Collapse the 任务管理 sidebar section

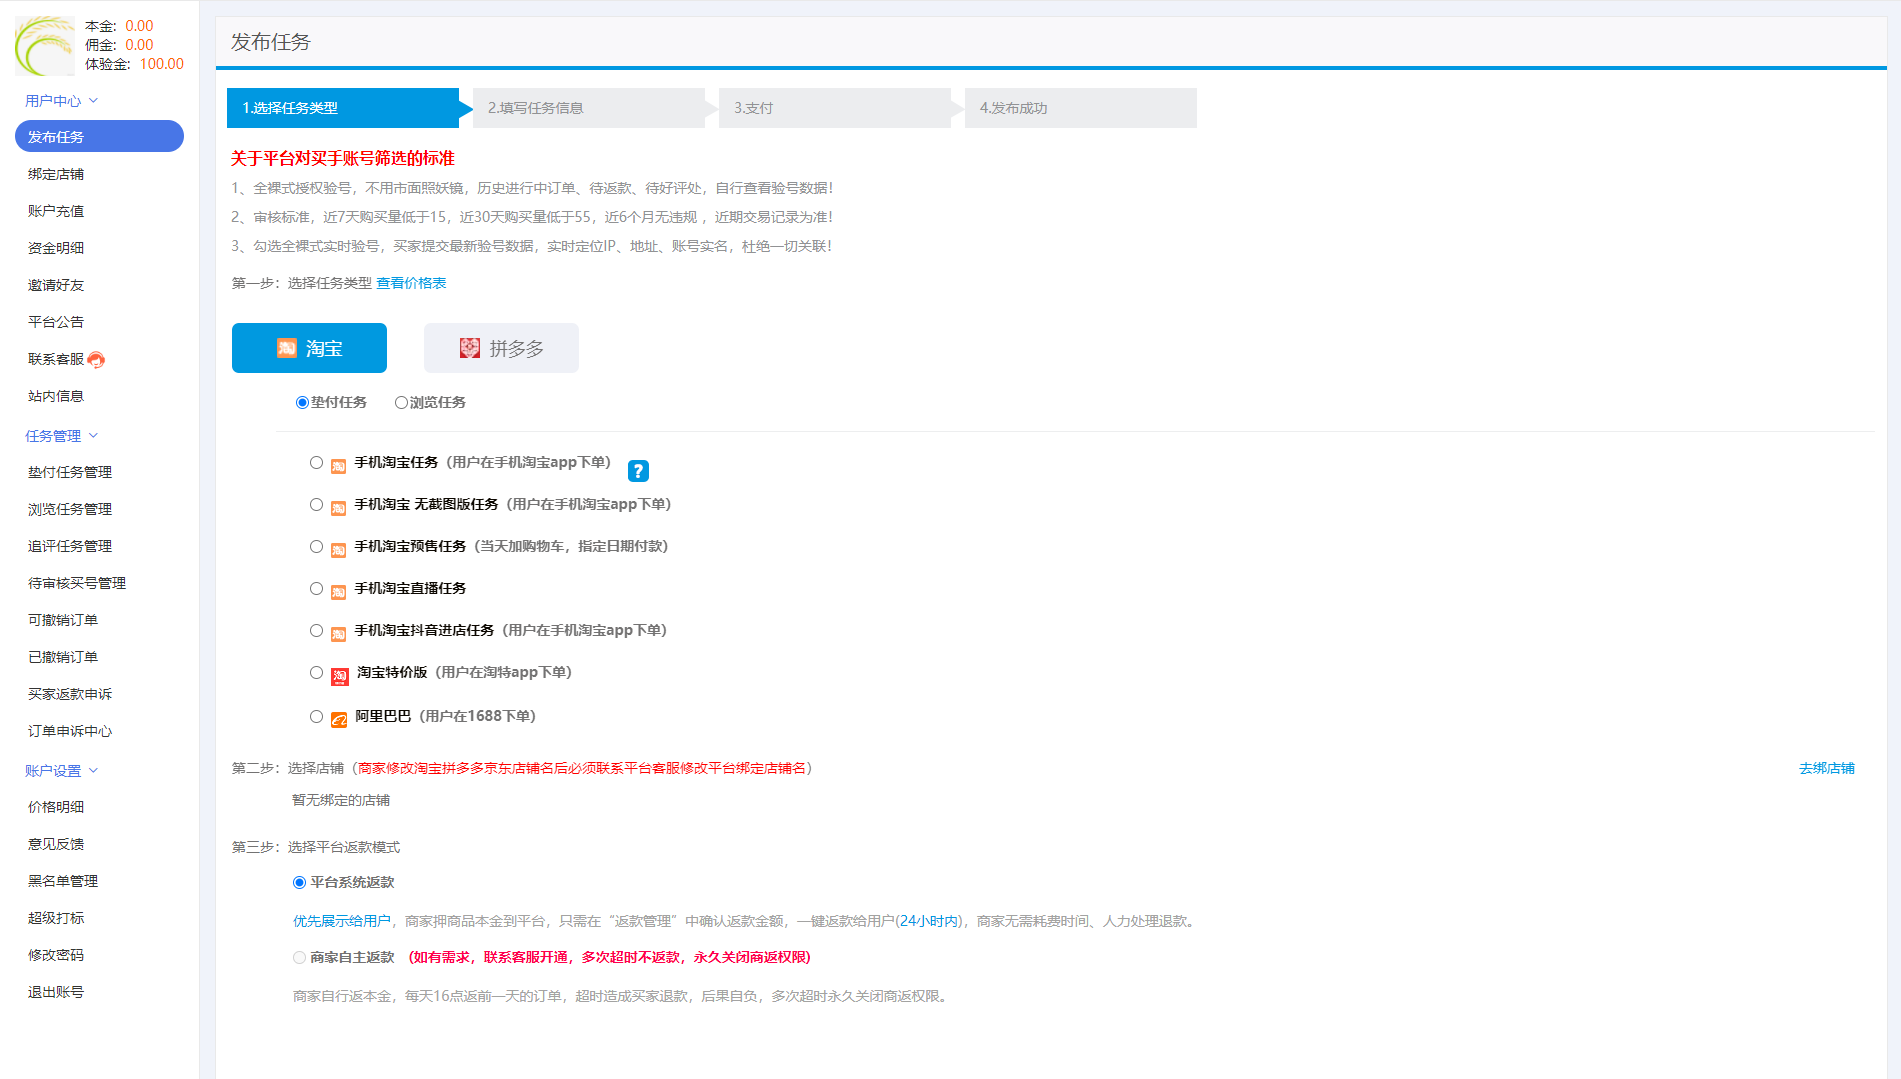click(x=62, y=436)
